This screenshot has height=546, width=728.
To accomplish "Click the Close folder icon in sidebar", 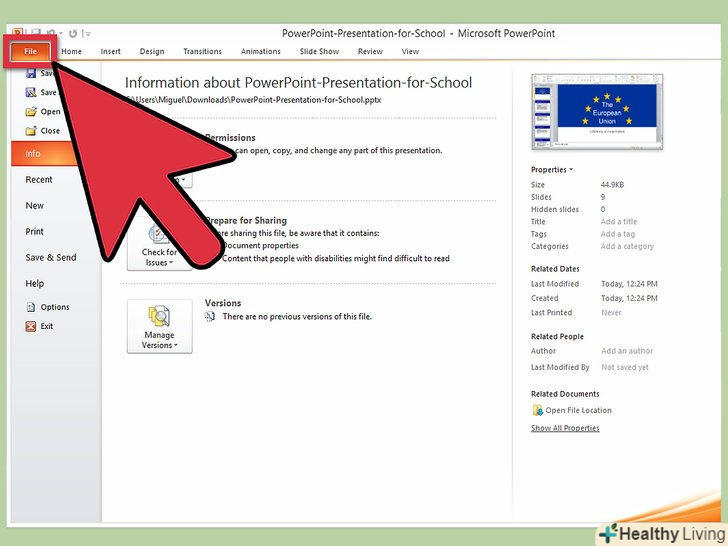I will [x=31, y=131].
